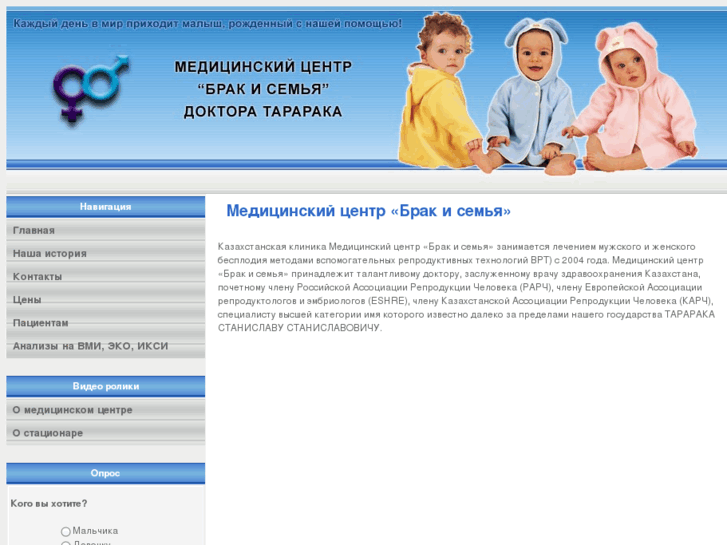Click the baby in the yellow robe
The height and width of the screenshot is (545, 727).
click(438, 93)
